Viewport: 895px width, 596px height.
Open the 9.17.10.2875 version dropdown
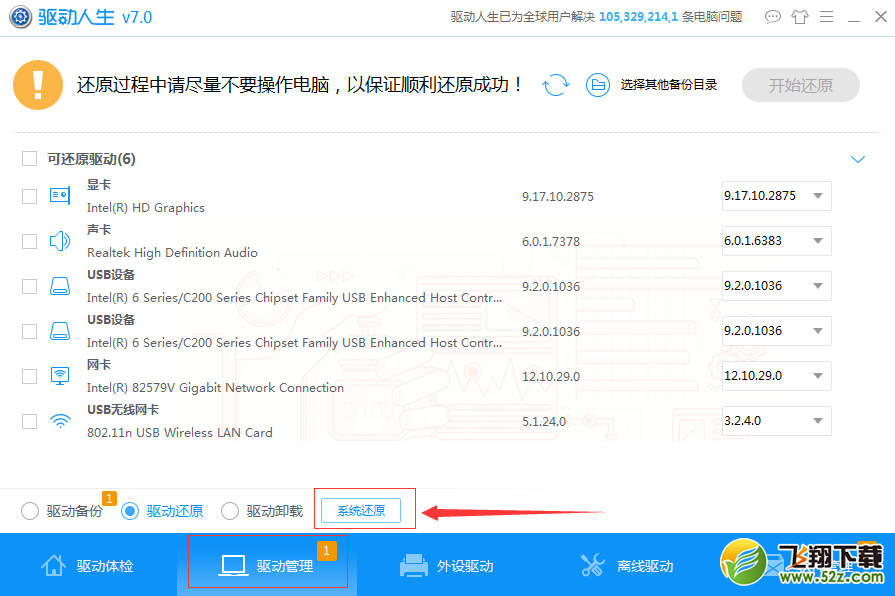tap(776, 196)
